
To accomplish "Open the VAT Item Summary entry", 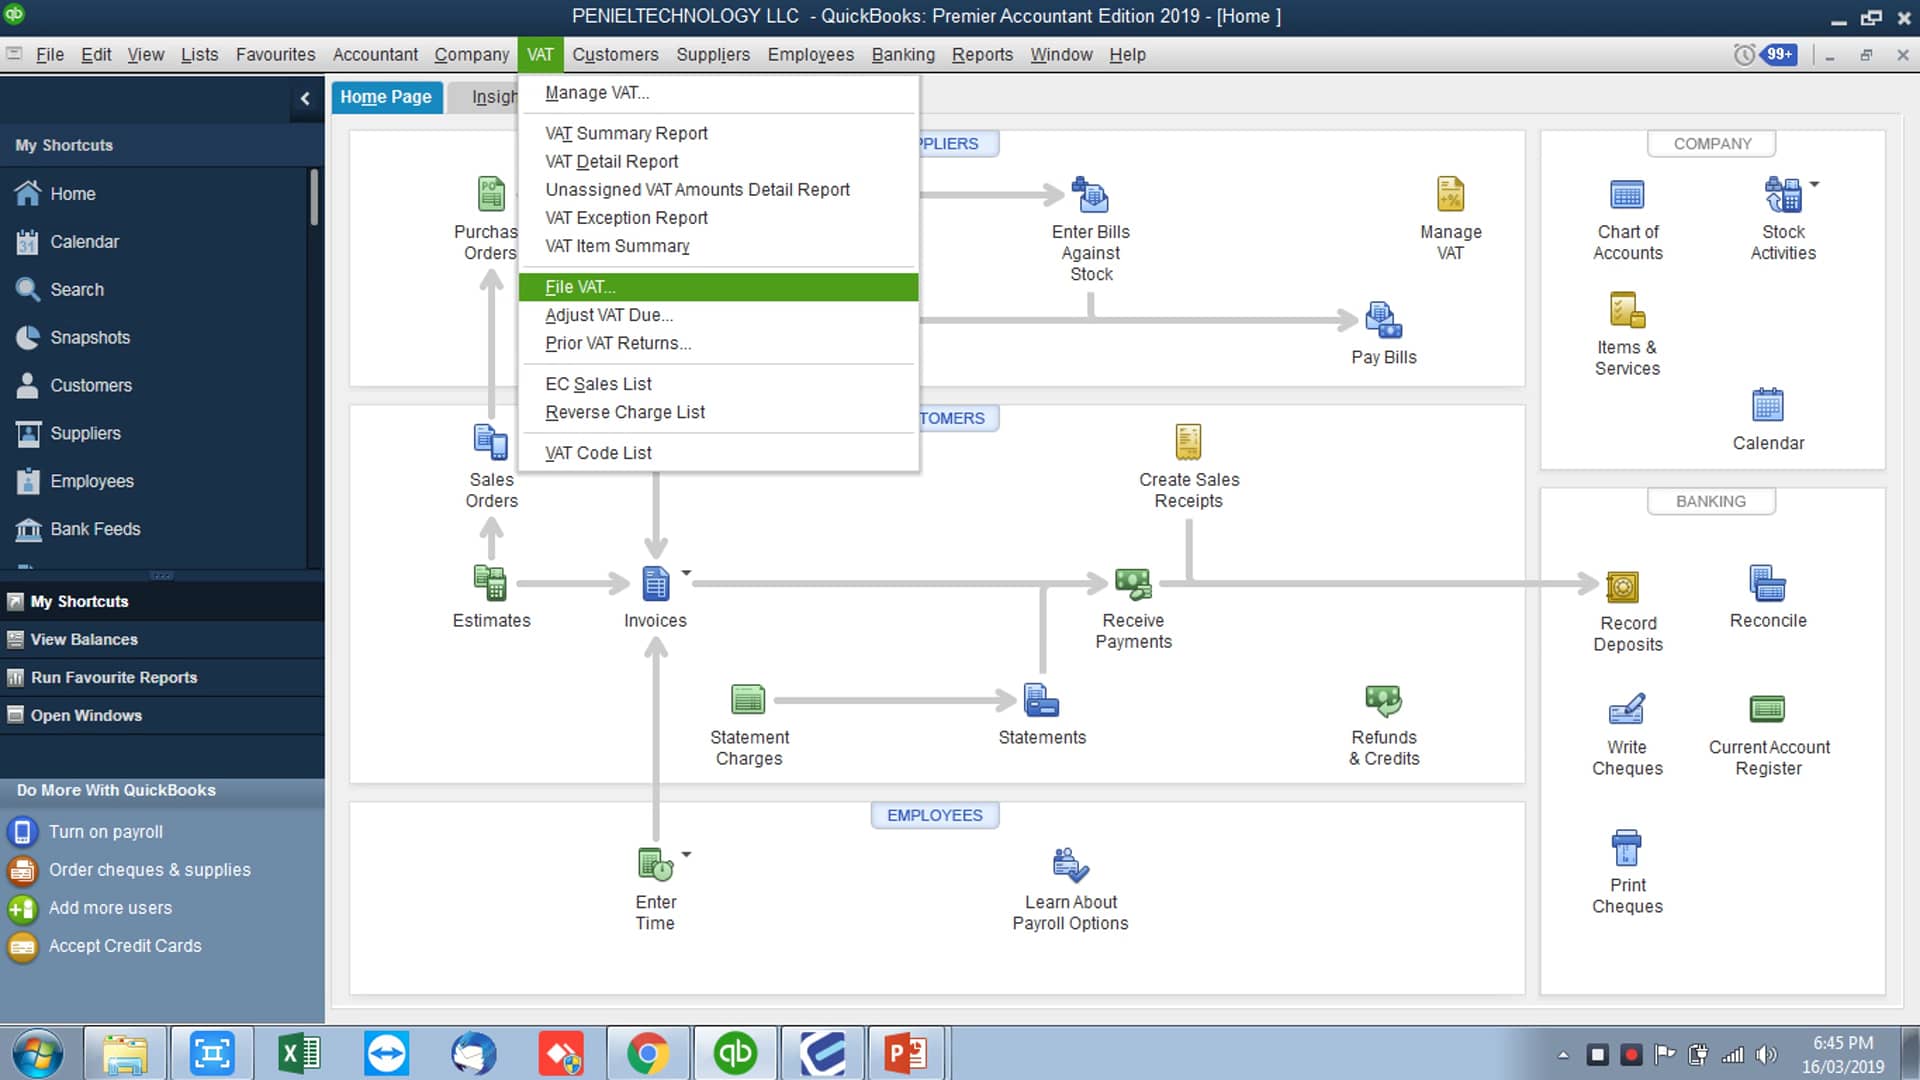I will tap(718, 246).
